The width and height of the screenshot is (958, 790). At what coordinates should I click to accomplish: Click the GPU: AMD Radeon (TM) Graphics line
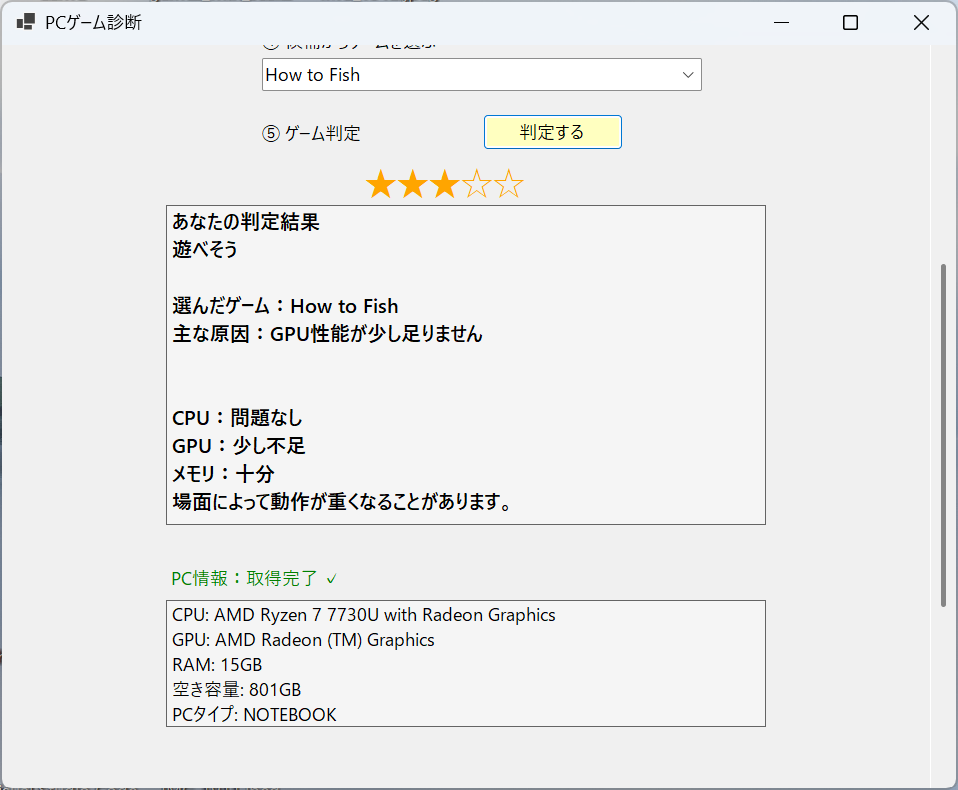tap(303, 640)
